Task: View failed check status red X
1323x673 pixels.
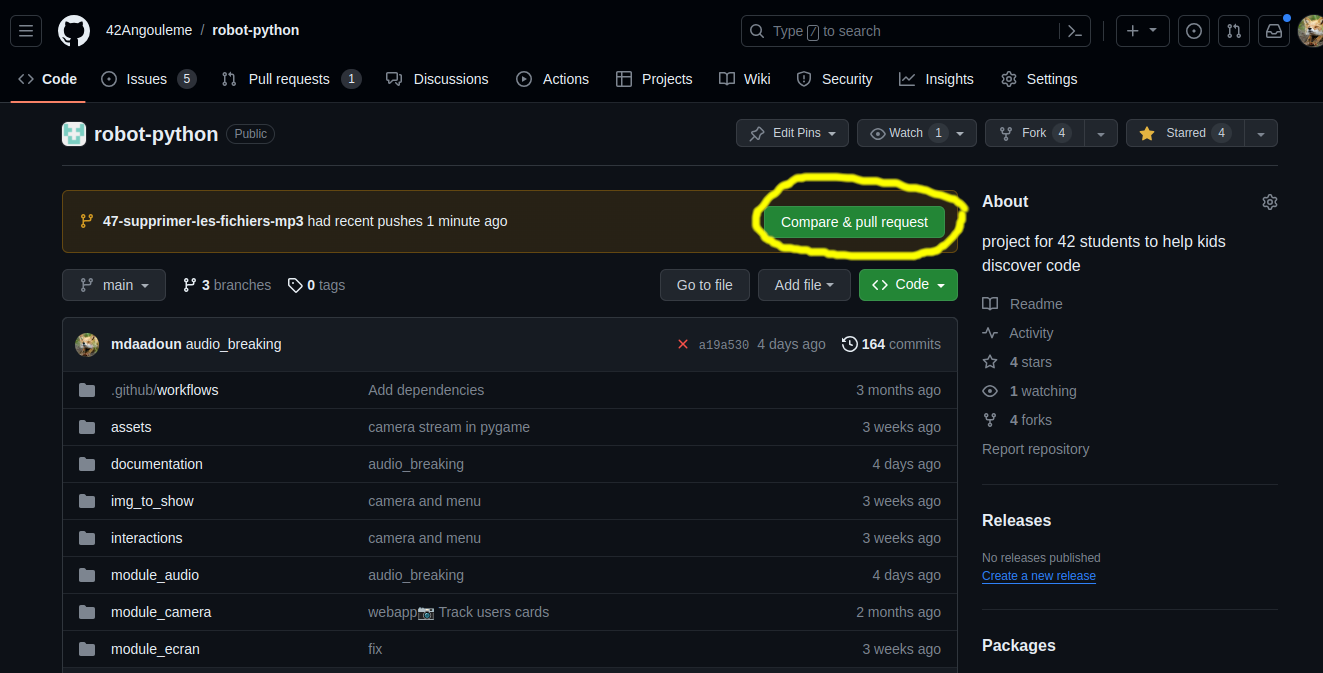Action: pos(683,344)
